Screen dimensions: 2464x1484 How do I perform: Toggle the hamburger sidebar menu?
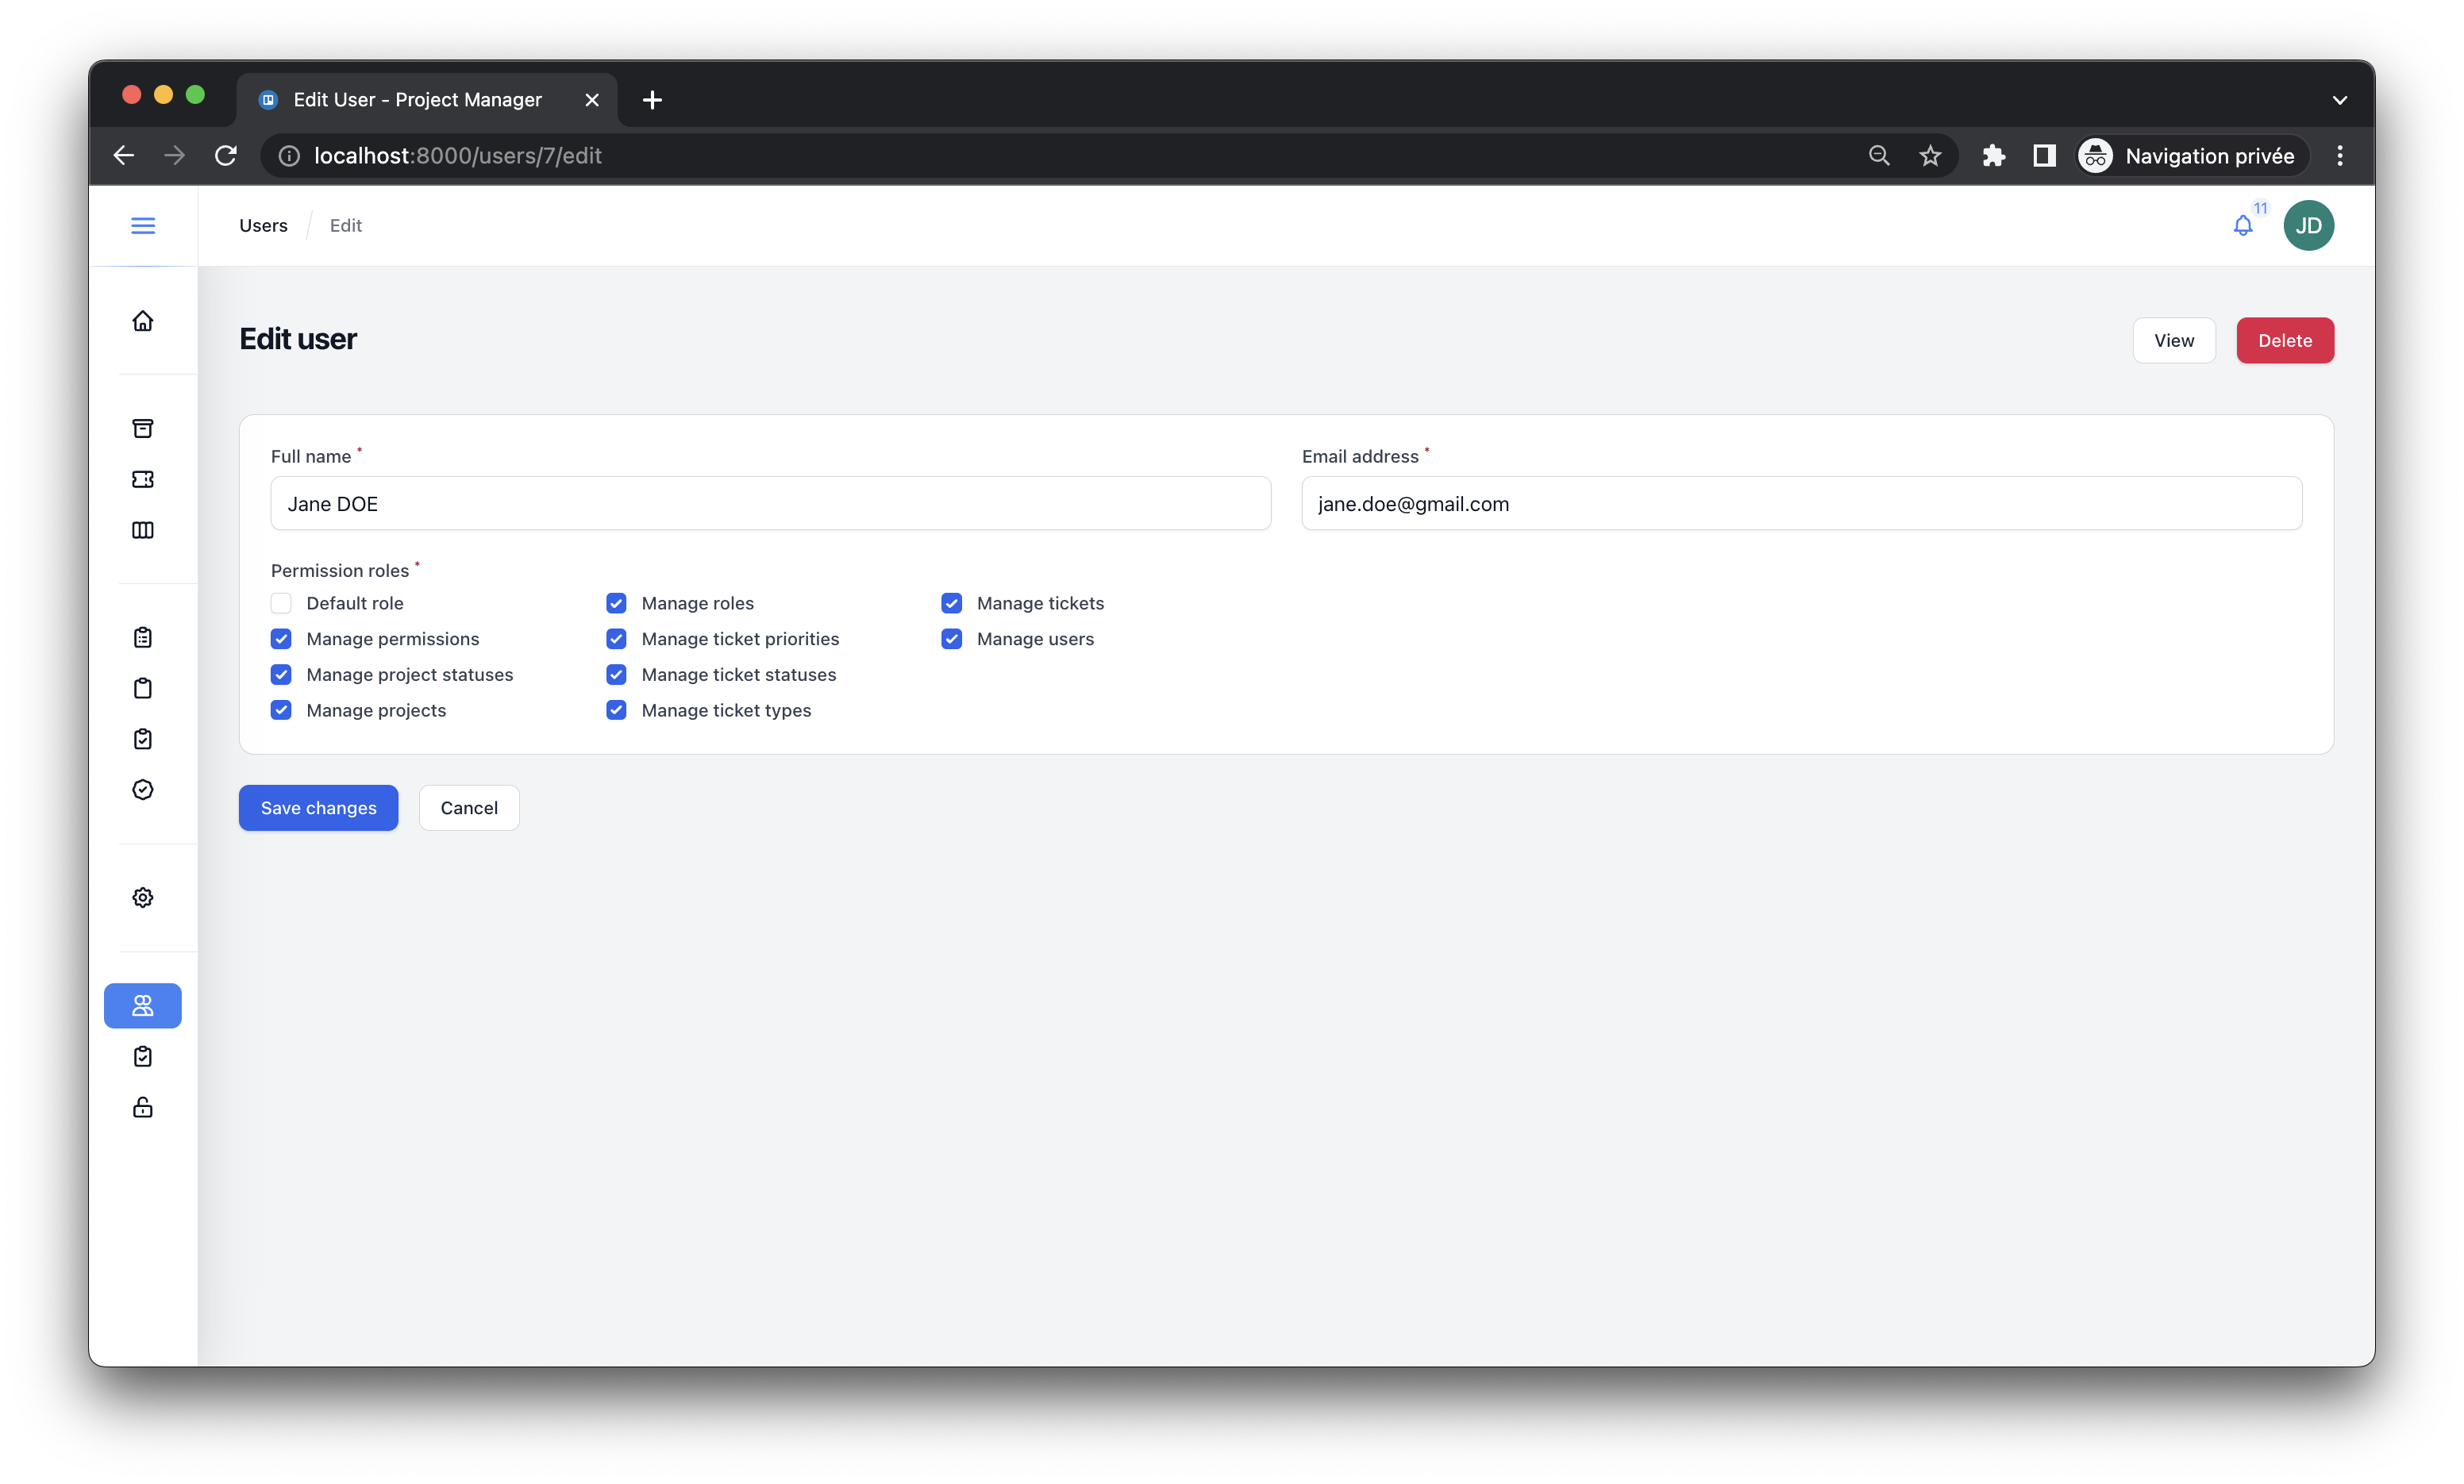pos(143,226)
